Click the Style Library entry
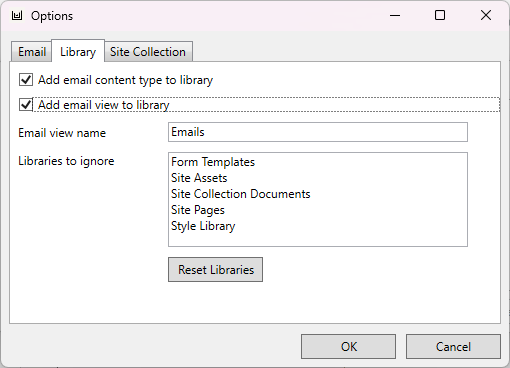The height and width of the screenshot is (368, 510). coord(203,226)
